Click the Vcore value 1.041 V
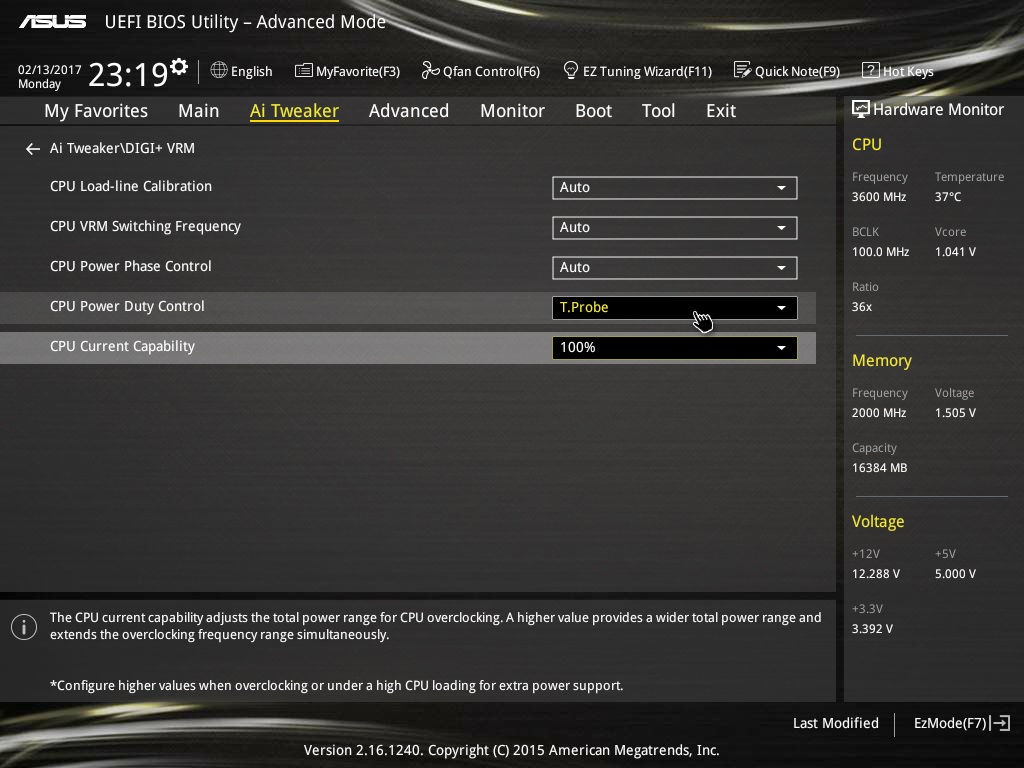The height and width of the screenshot is (768, 1024). tap(955, 251)
